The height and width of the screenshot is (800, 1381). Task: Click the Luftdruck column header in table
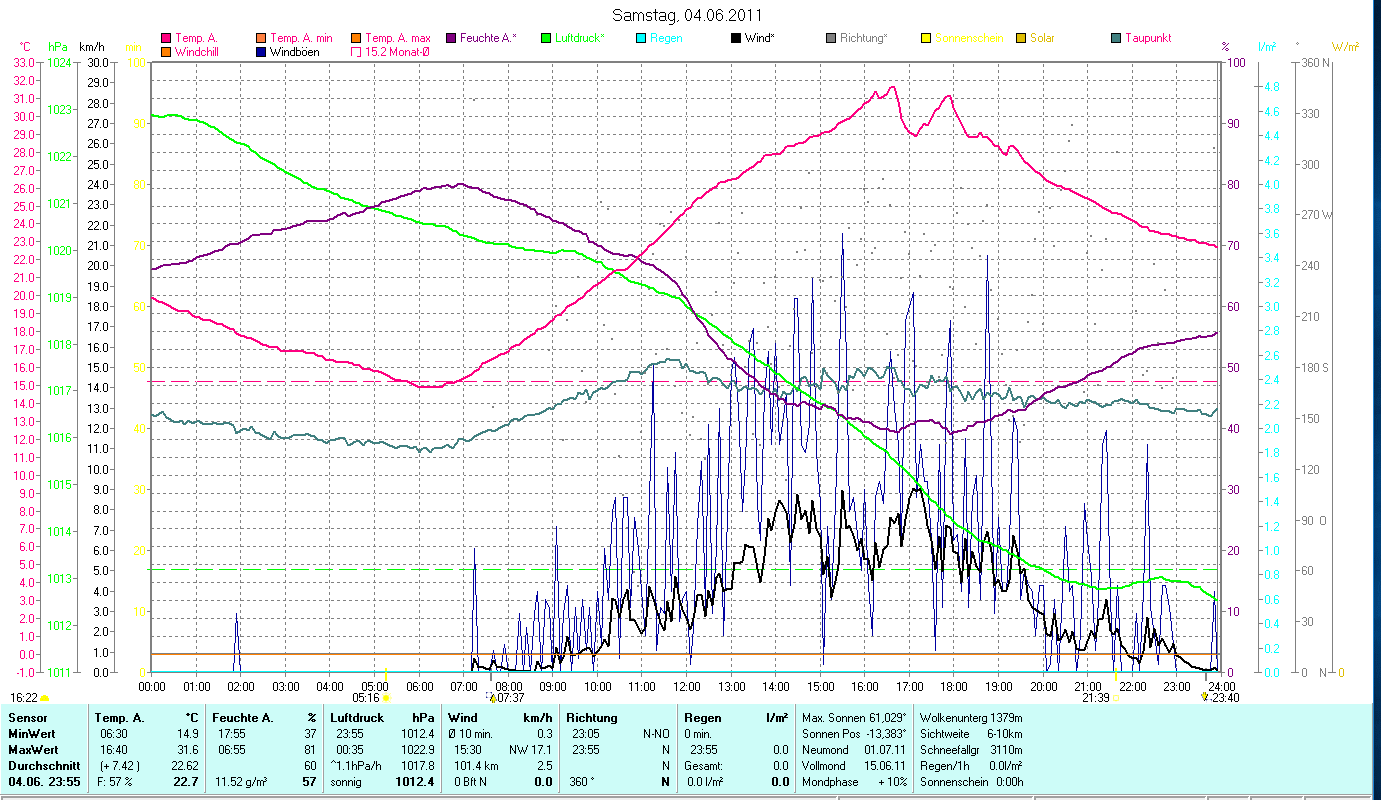357,718
